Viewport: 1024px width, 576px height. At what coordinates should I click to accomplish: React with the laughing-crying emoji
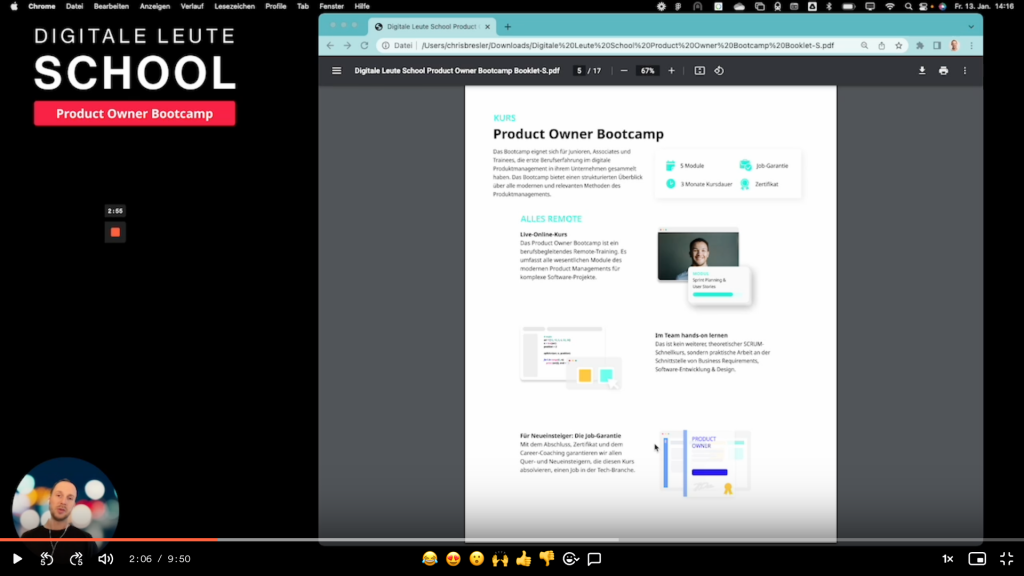click(430, 559)
